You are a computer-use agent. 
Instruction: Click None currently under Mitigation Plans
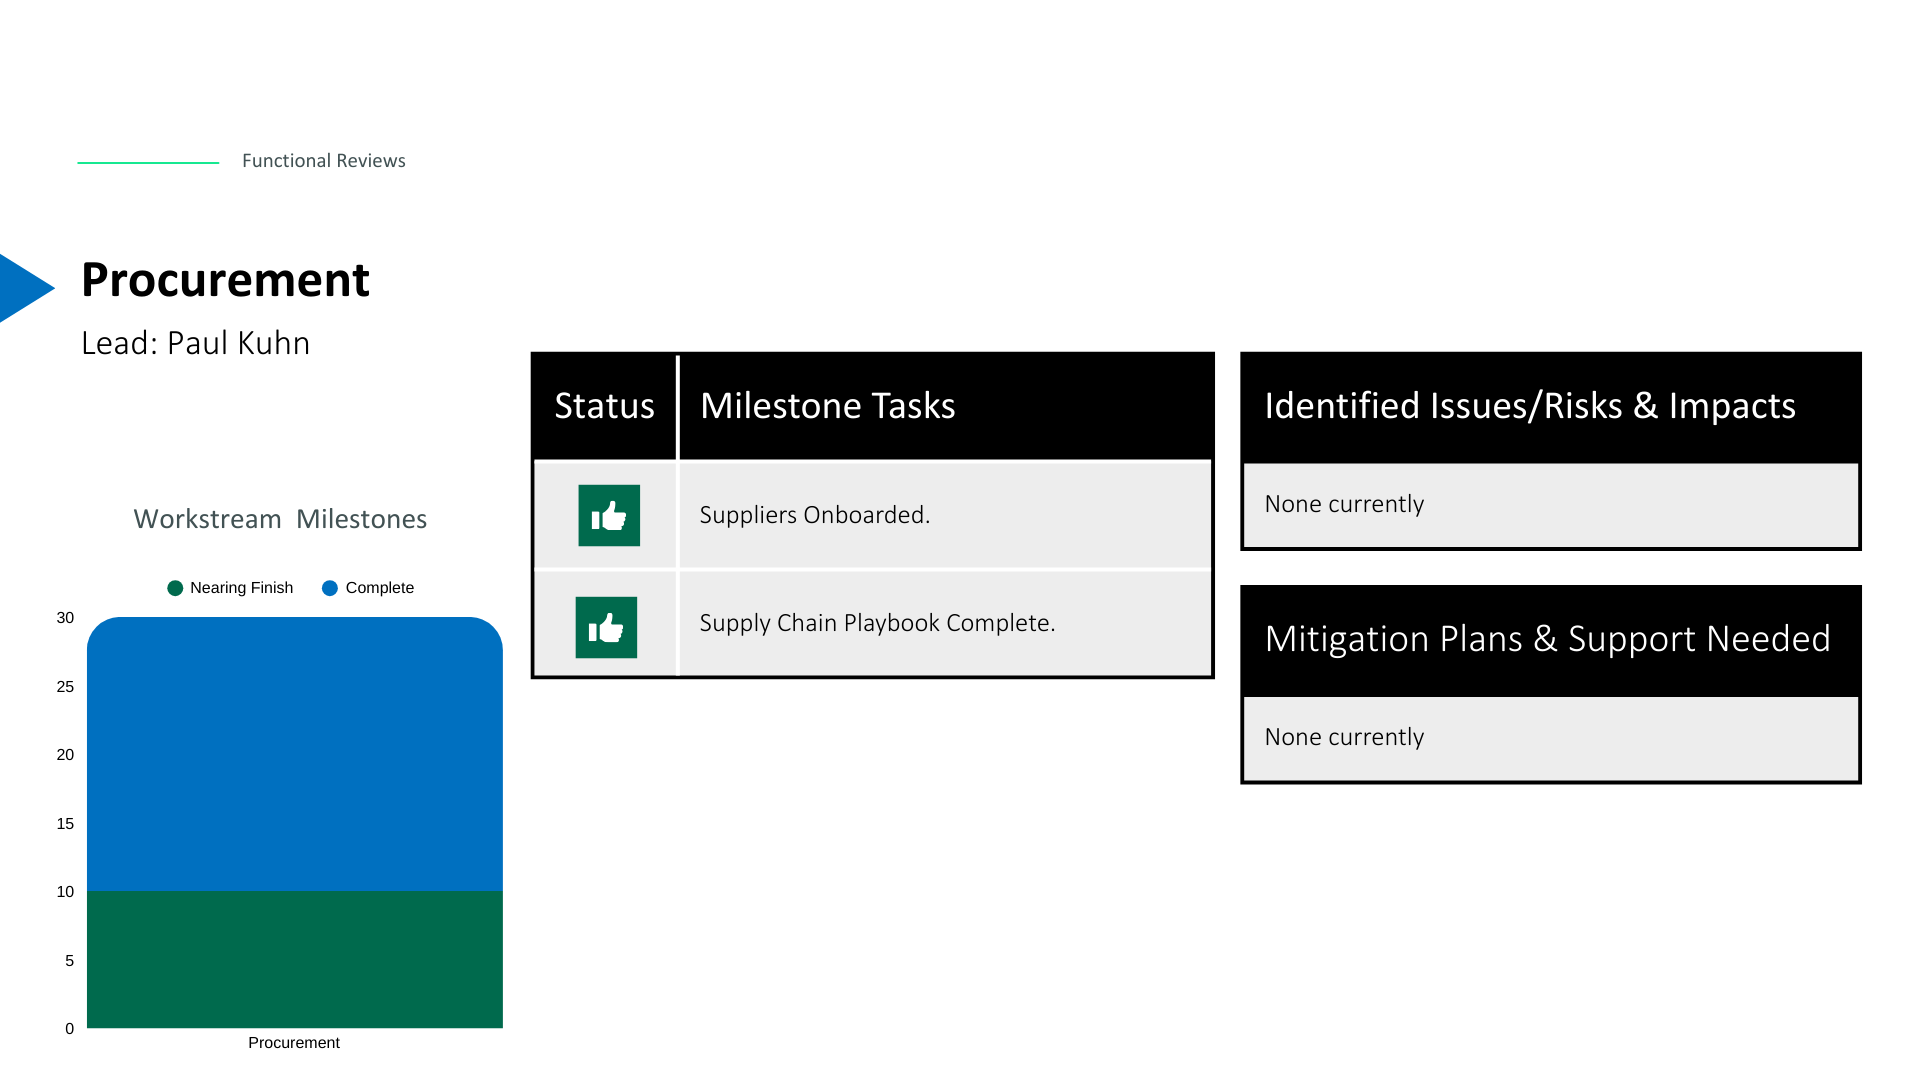click(1344, 737)
